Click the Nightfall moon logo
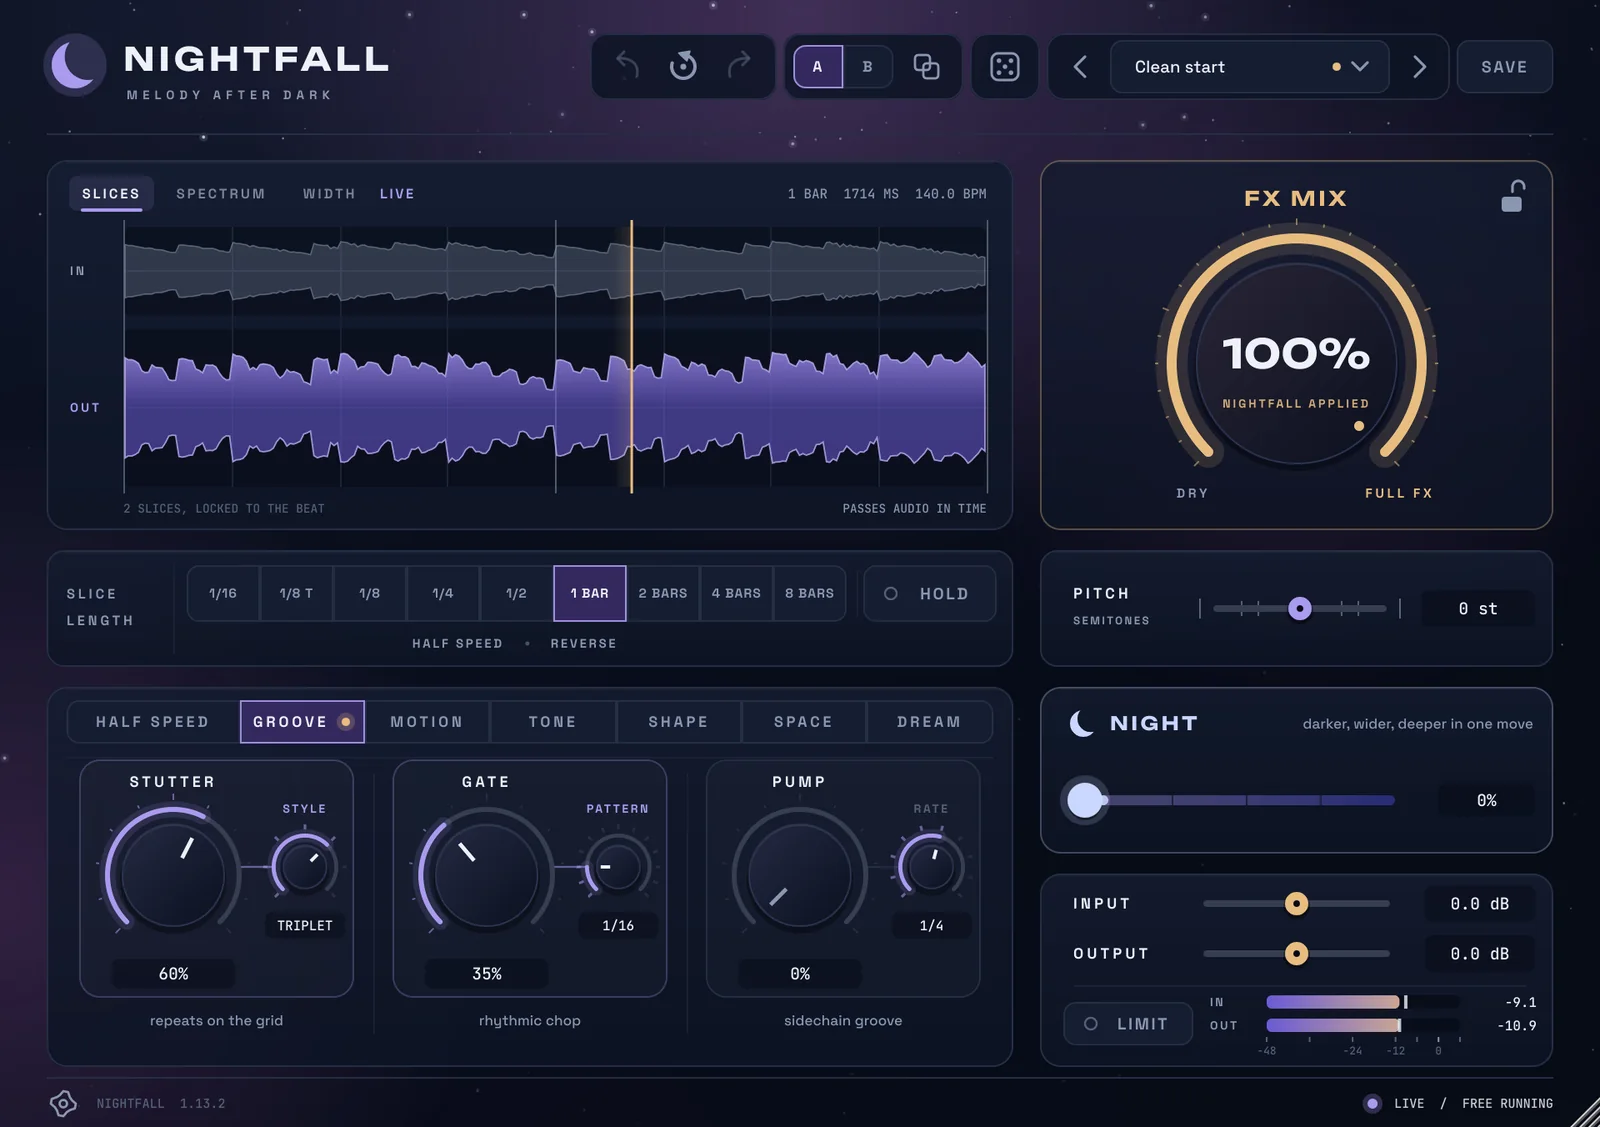Screen dimensions: 1600x1127 click(75, 66)
